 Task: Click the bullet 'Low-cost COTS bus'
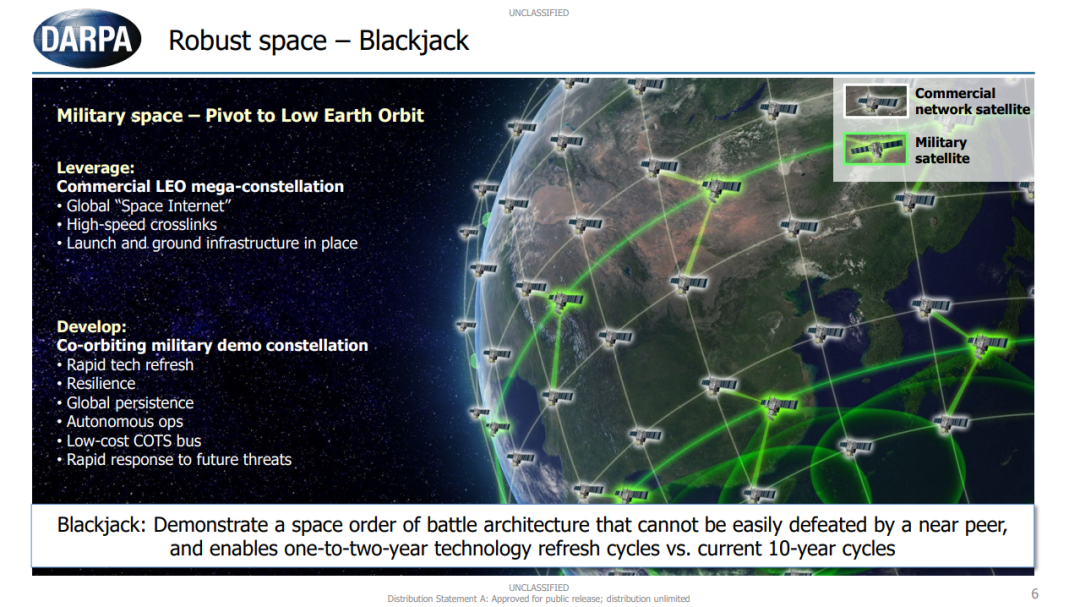tap(134, 441)
